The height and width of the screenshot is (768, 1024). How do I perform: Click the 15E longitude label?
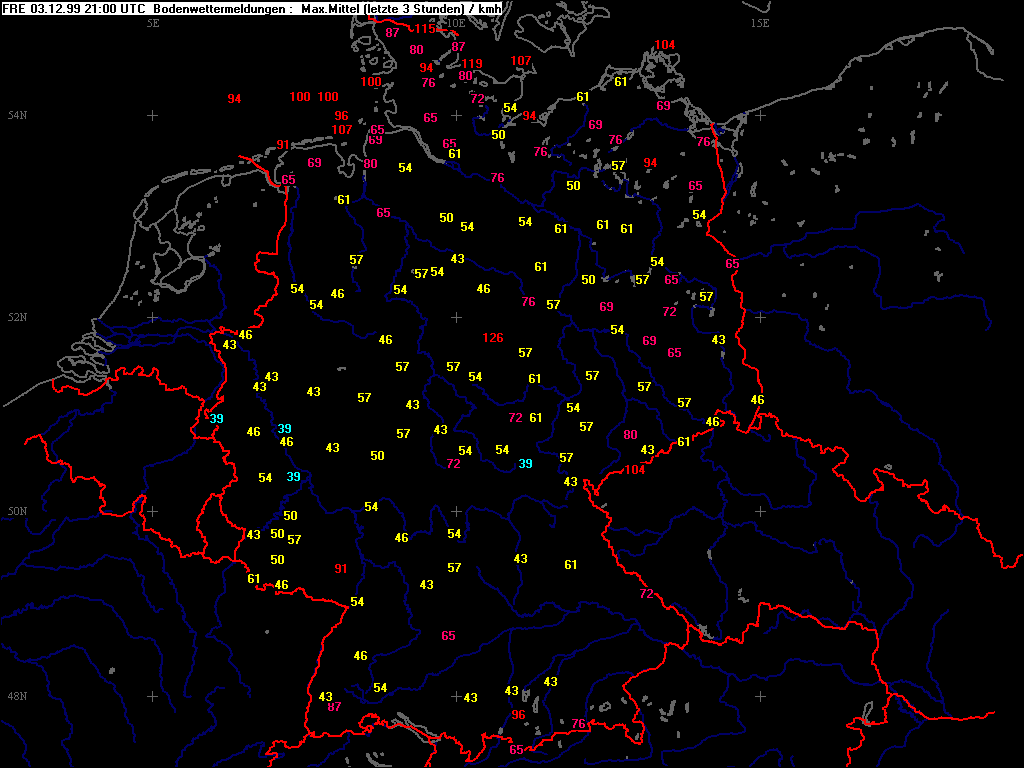point(760,23)
